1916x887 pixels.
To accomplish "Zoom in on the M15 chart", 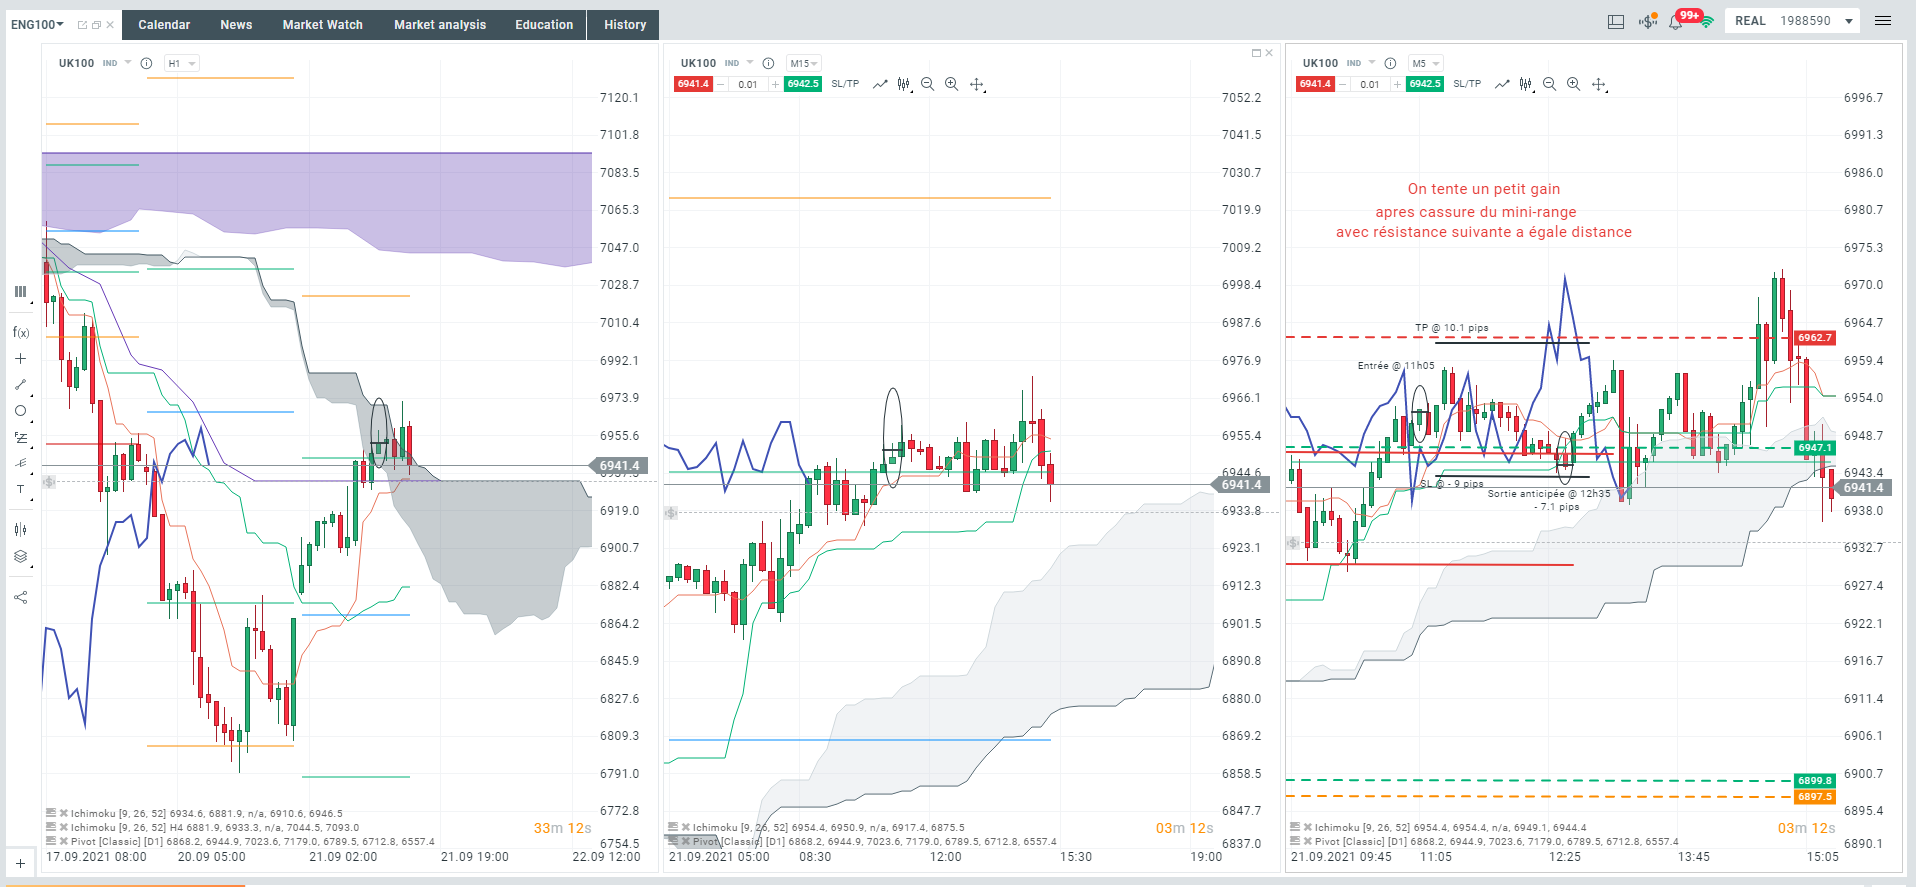I will (951, 84).
